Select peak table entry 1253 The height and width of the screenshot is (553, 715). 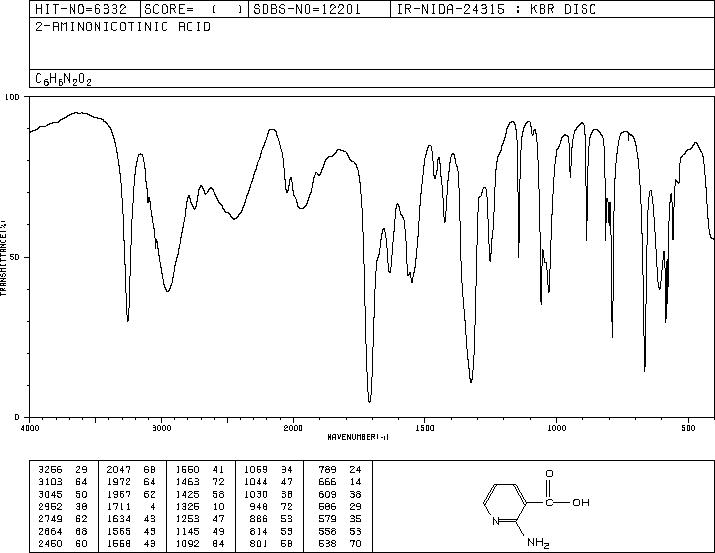tap(187, 519)
